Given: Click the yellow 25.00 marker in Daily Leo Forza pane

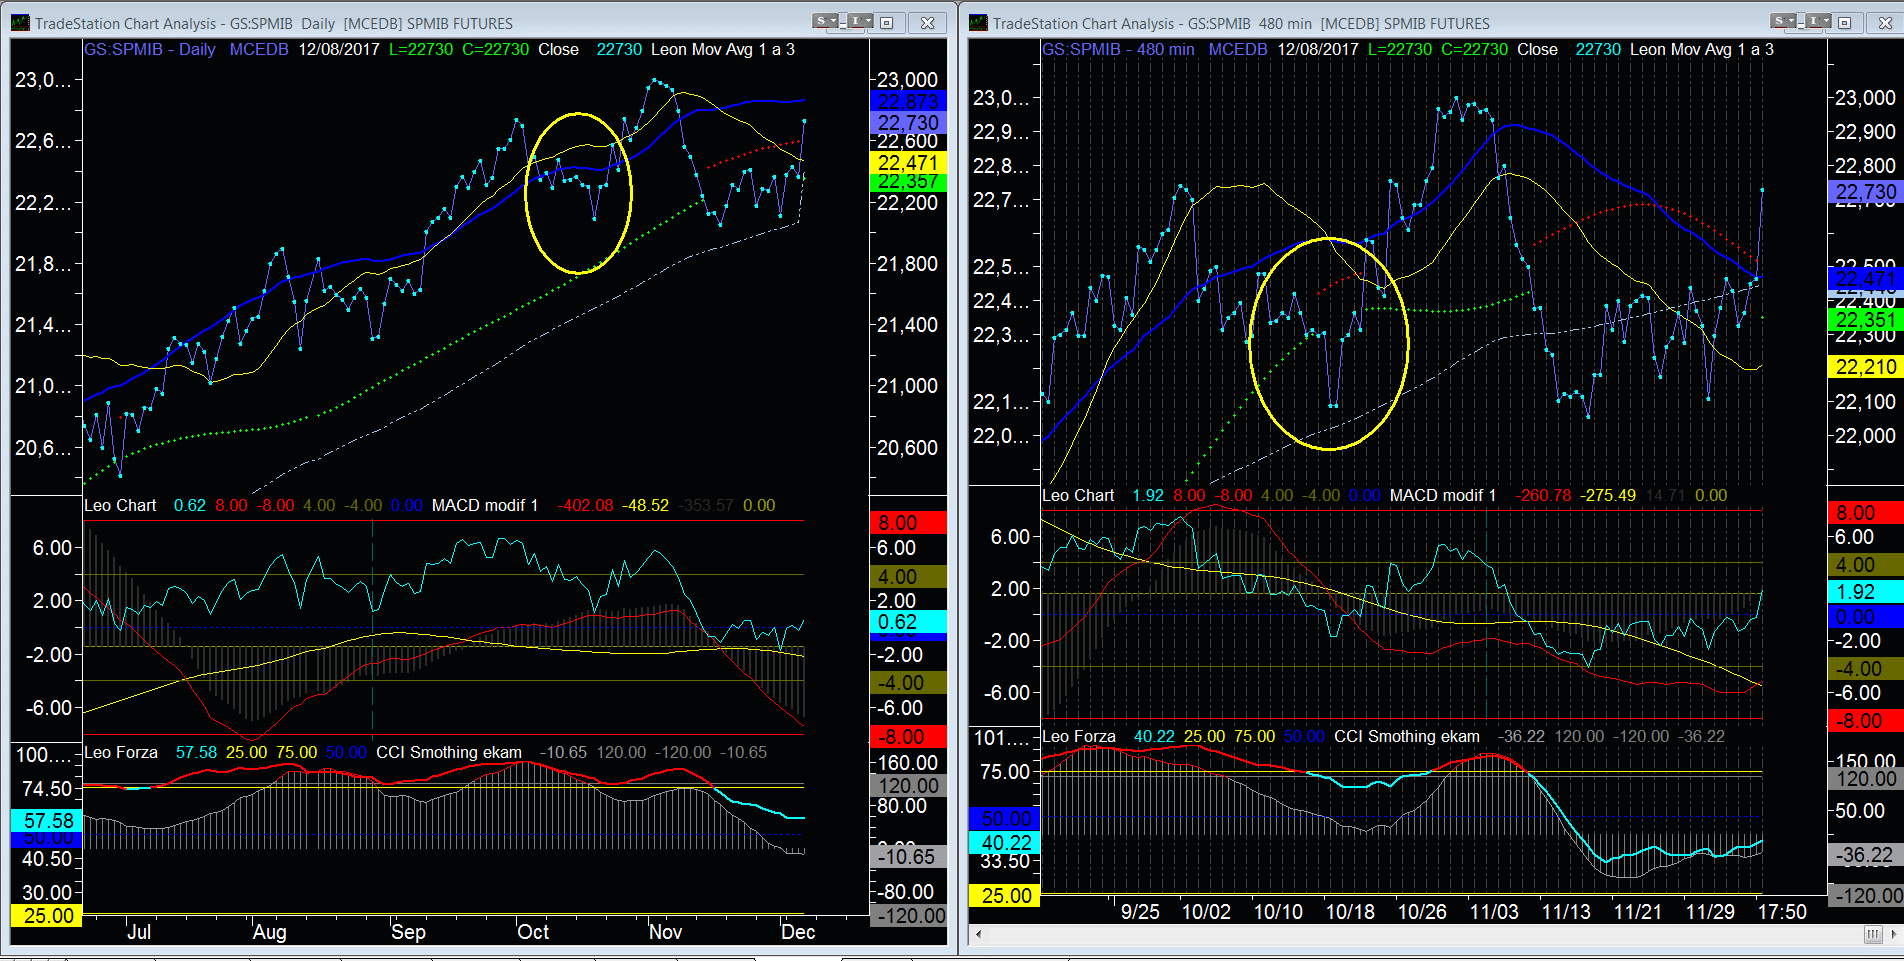Looking at the screenshot, I should click(46, 915).
